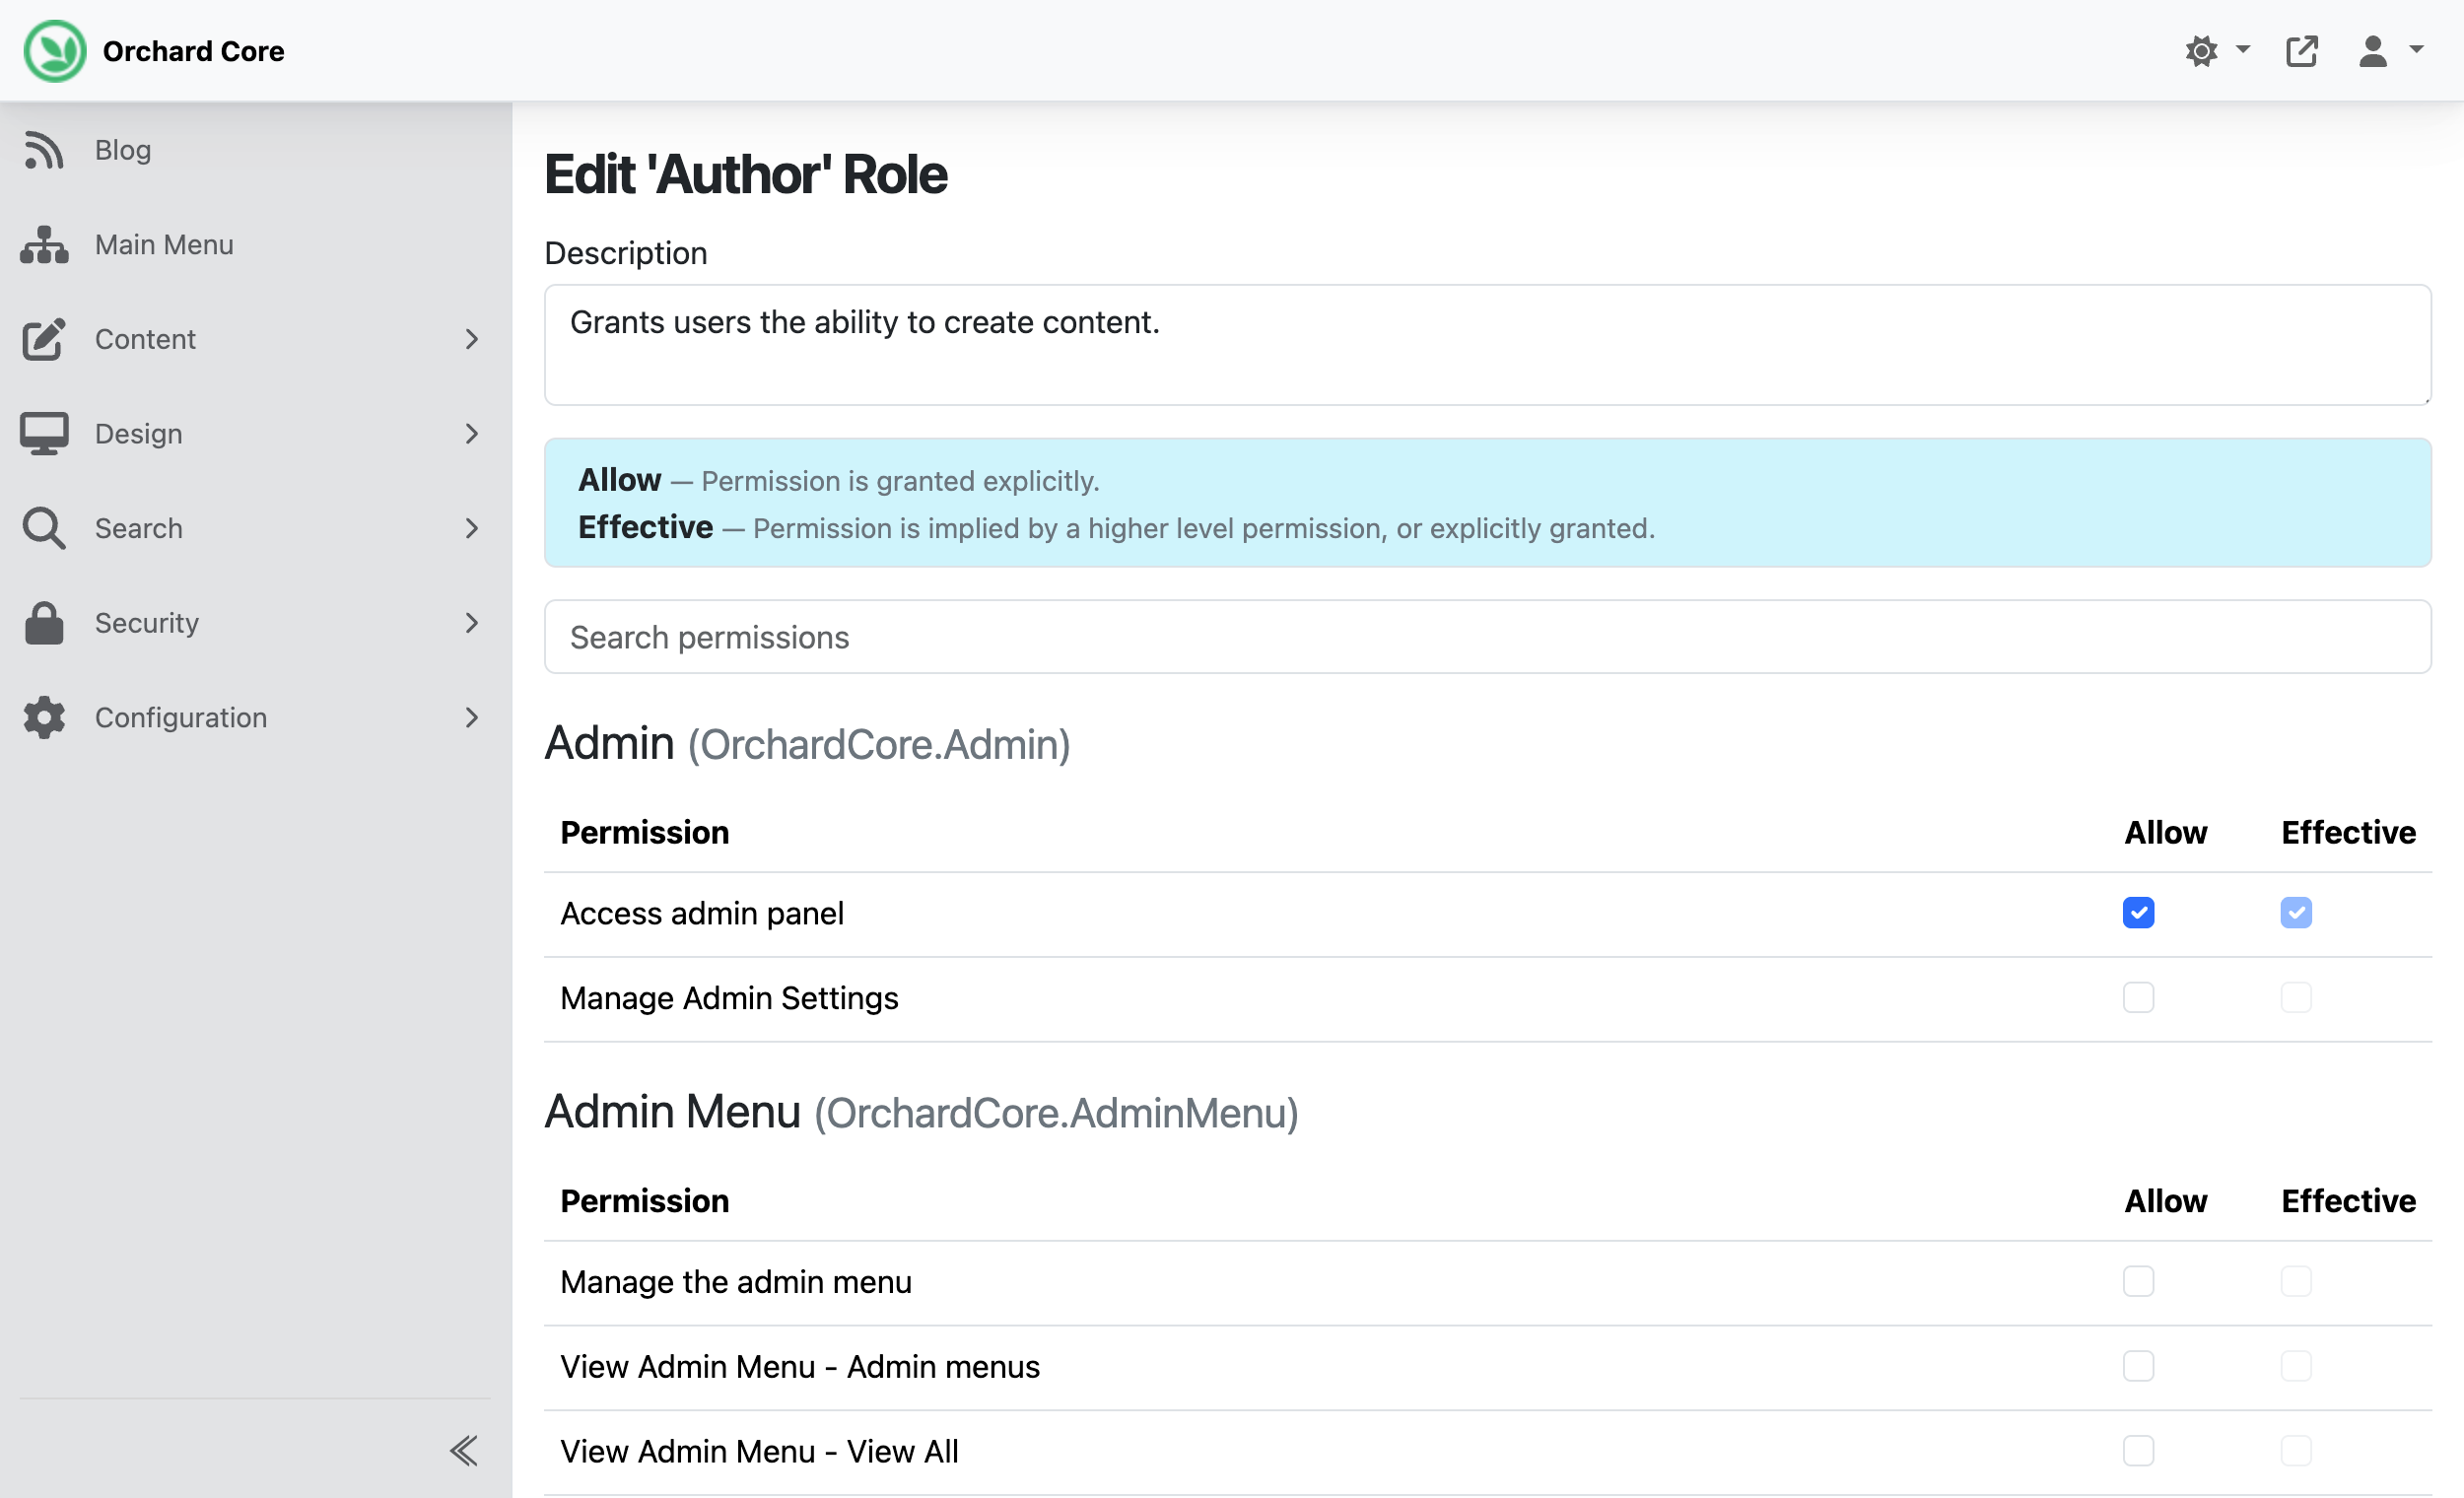The image size is (2464, 1498).
Task: Click View Admin Menu - View All text
Action: point(759,1452)
